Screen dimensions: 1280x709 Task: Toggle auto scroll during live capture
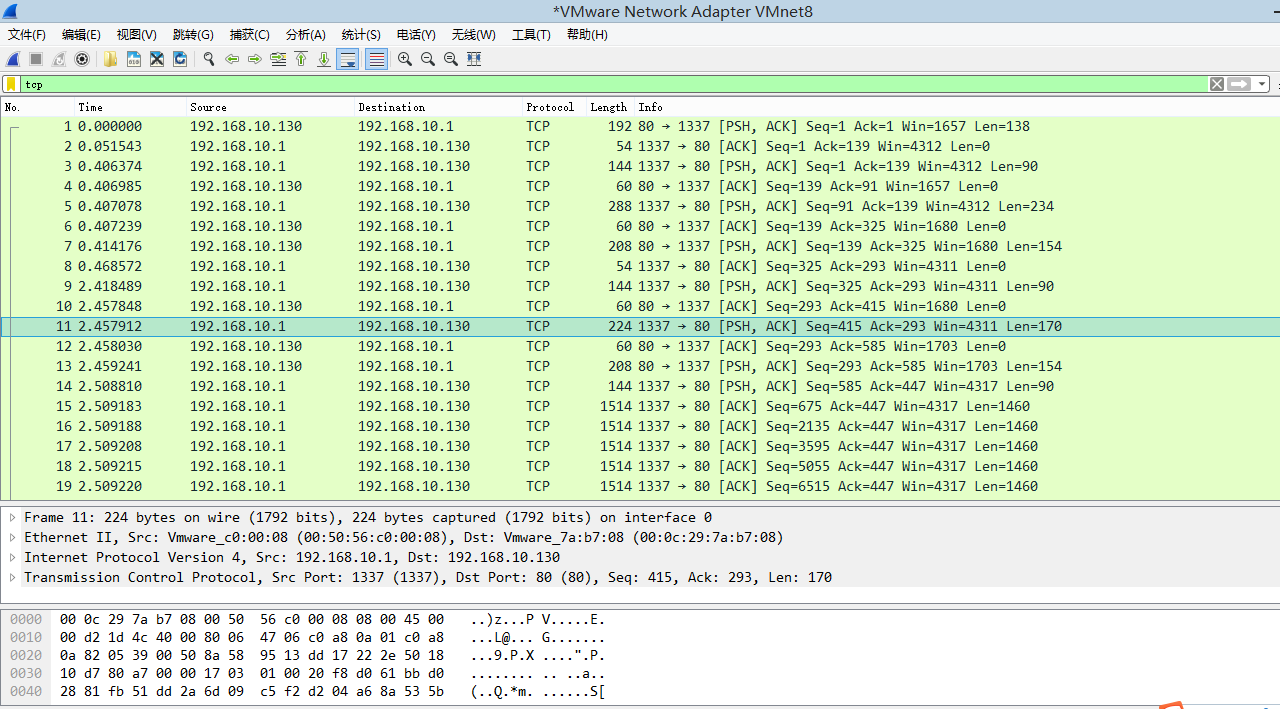point(347,59)
